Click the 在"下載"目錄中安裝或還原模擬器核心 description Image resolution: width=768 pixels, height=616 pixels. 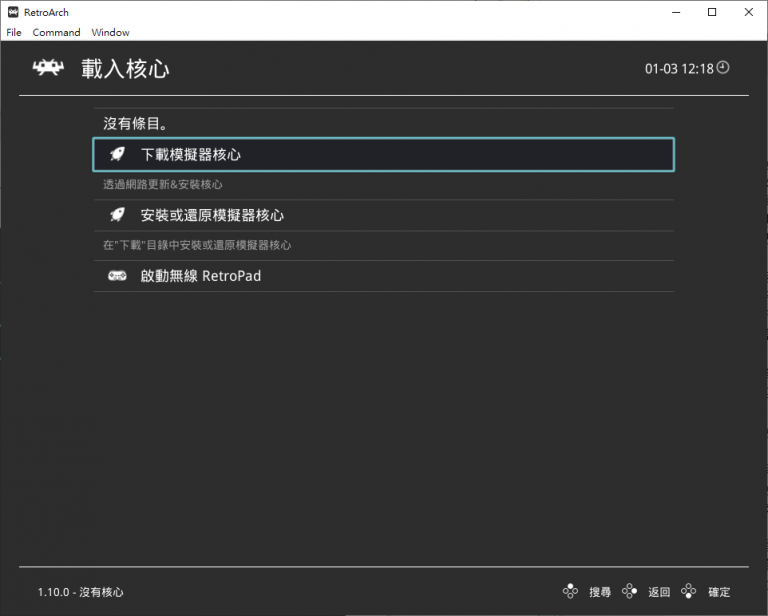click(197, 245)
